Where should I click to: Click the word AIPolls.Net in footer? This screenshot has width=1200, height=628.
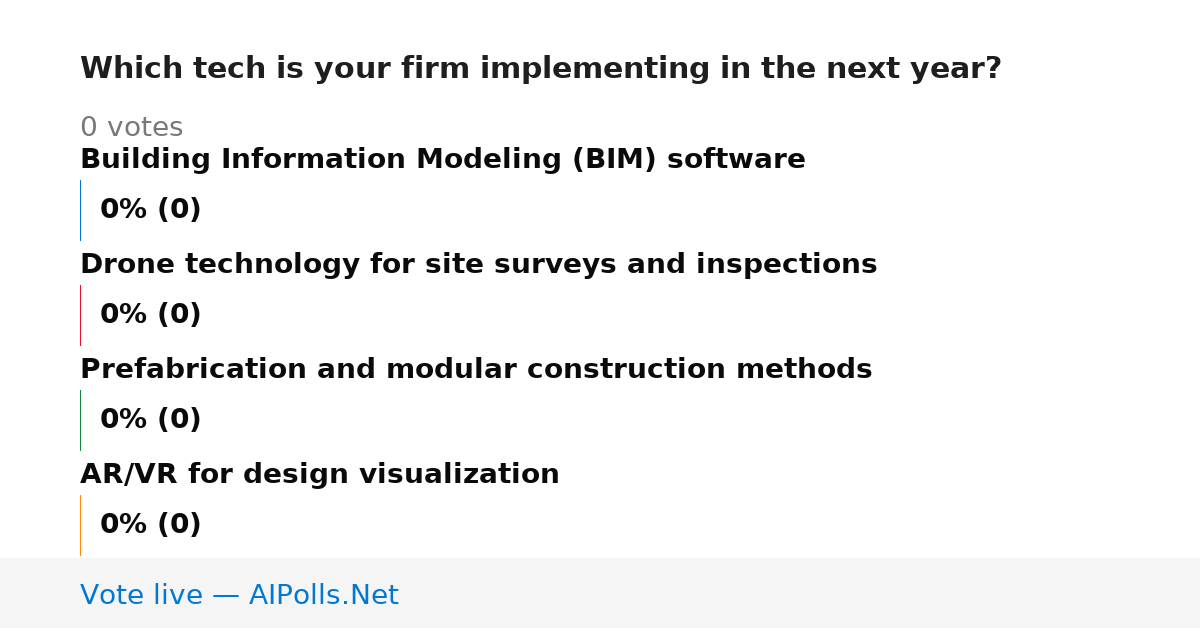(323, 596)
